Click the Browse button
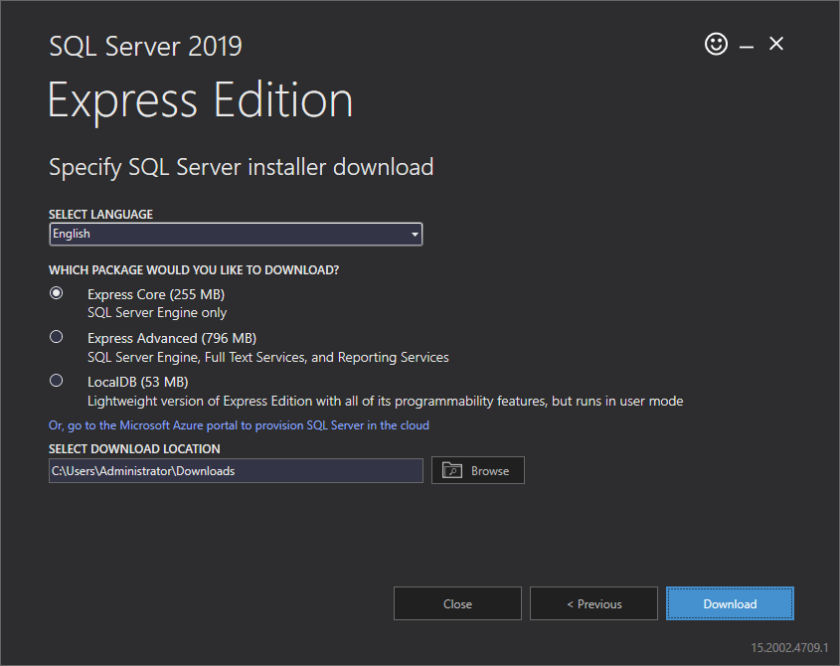 (478, 470)
